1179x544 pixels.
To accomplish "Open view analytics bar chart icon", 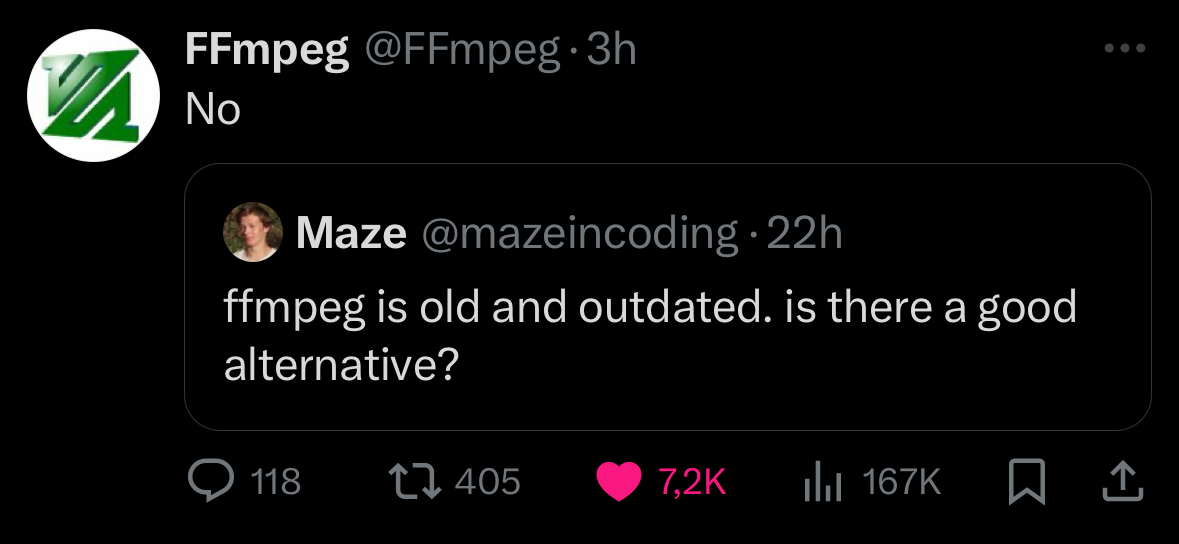I will (823, 482).
